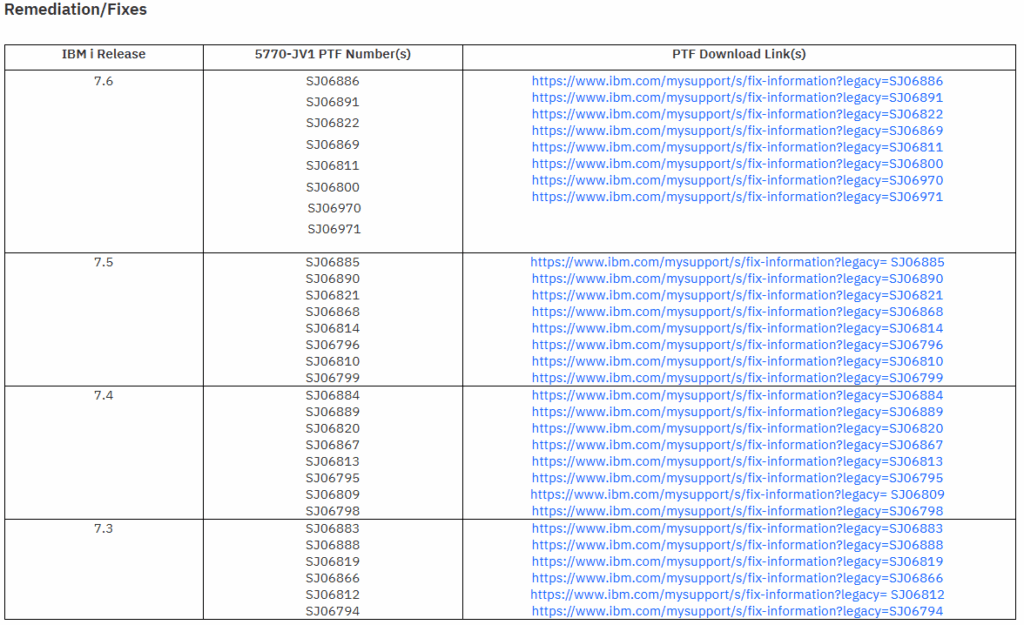This screenshot has width=1024, height=625.
Task: Visit the SJ06809 download hyperlink
Action: click(737, 494)
